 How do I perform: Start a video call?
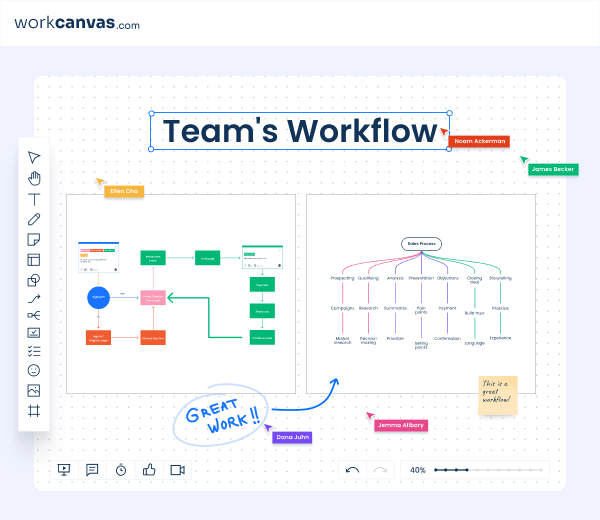coord(178,470)
